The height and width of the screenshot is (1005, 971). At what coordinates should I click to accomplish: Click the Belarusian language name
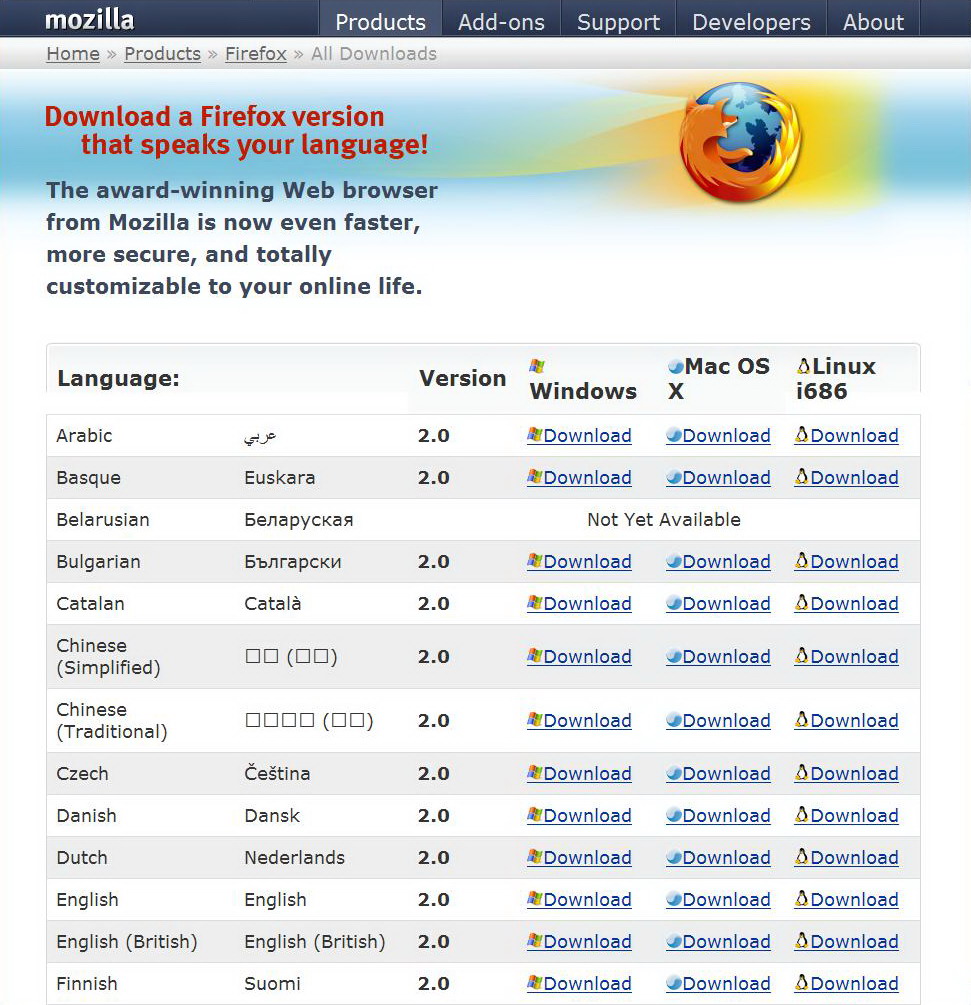(x=103, y=519)
